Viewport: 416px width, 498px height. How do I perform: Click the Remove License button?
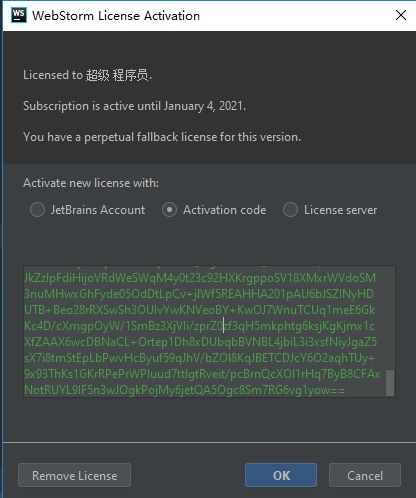(x=74, y=475)
